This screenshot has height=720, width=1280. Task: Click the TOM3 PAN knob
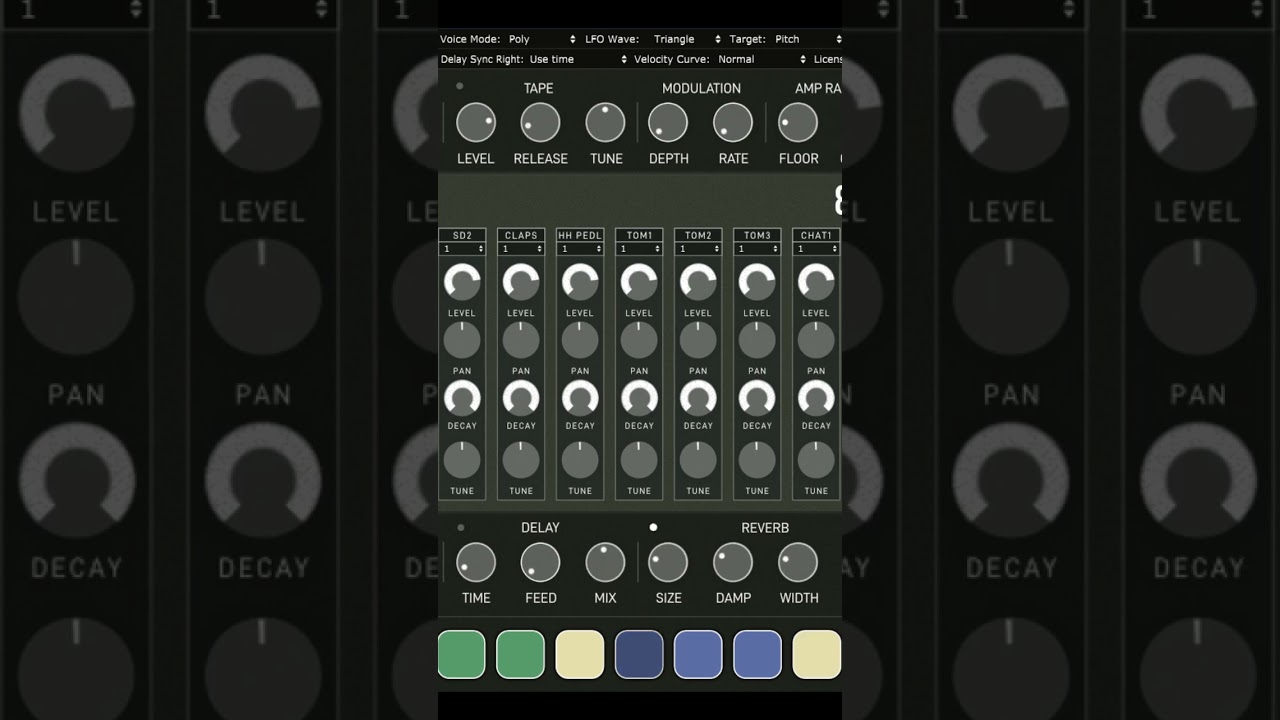[757, 341]
